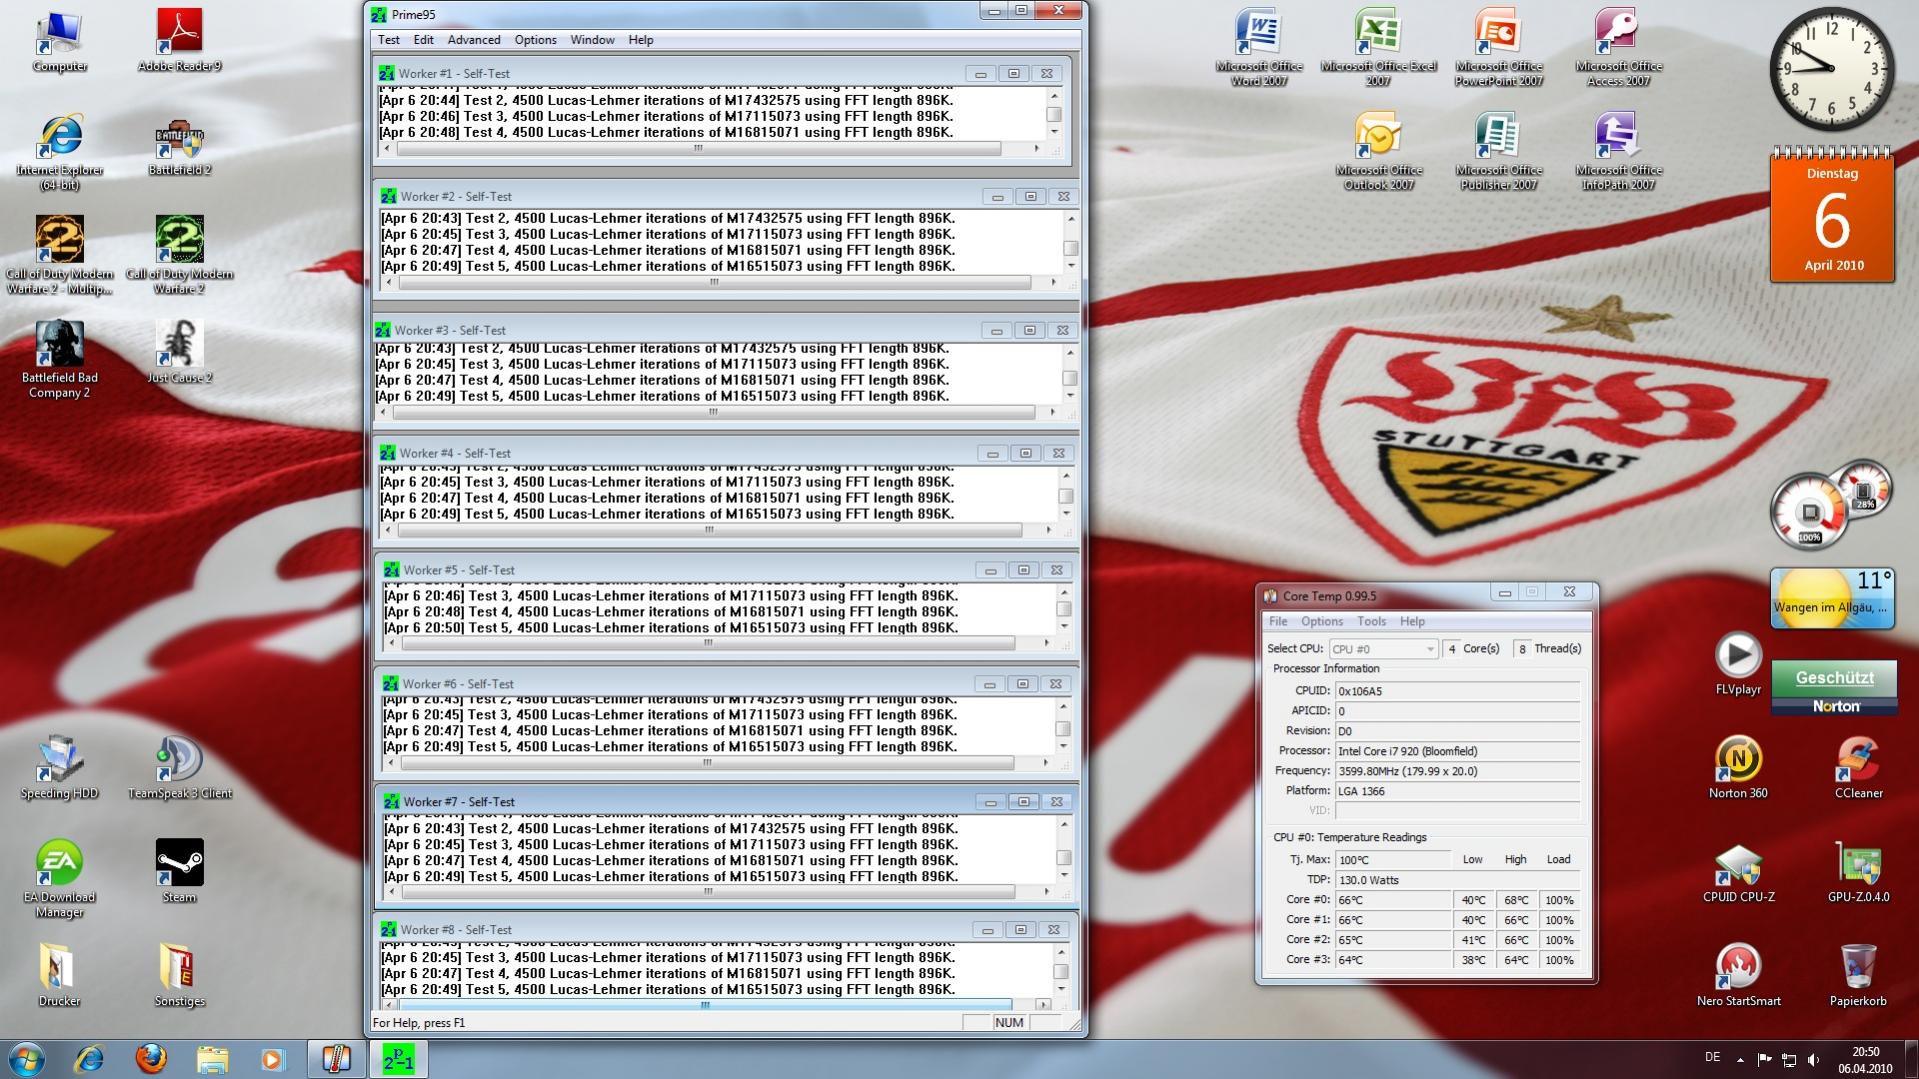Click the Windows Start button

tap(27, 1059)
